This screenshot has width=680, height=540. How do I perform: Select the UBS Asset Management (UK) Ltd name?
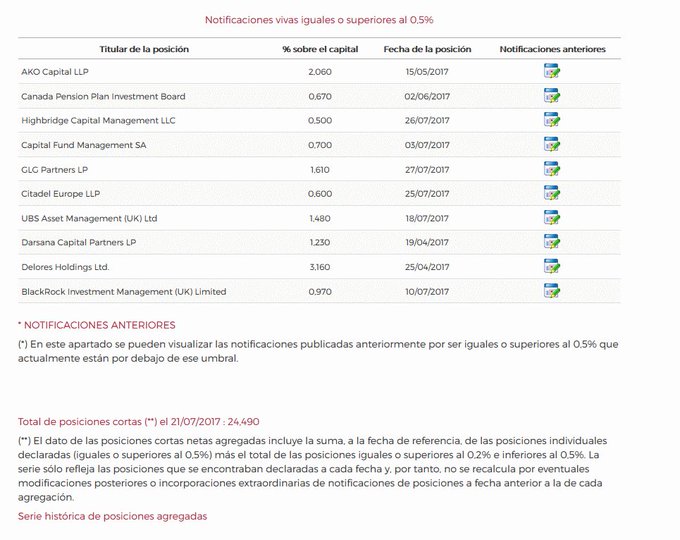tap(89, 218)
